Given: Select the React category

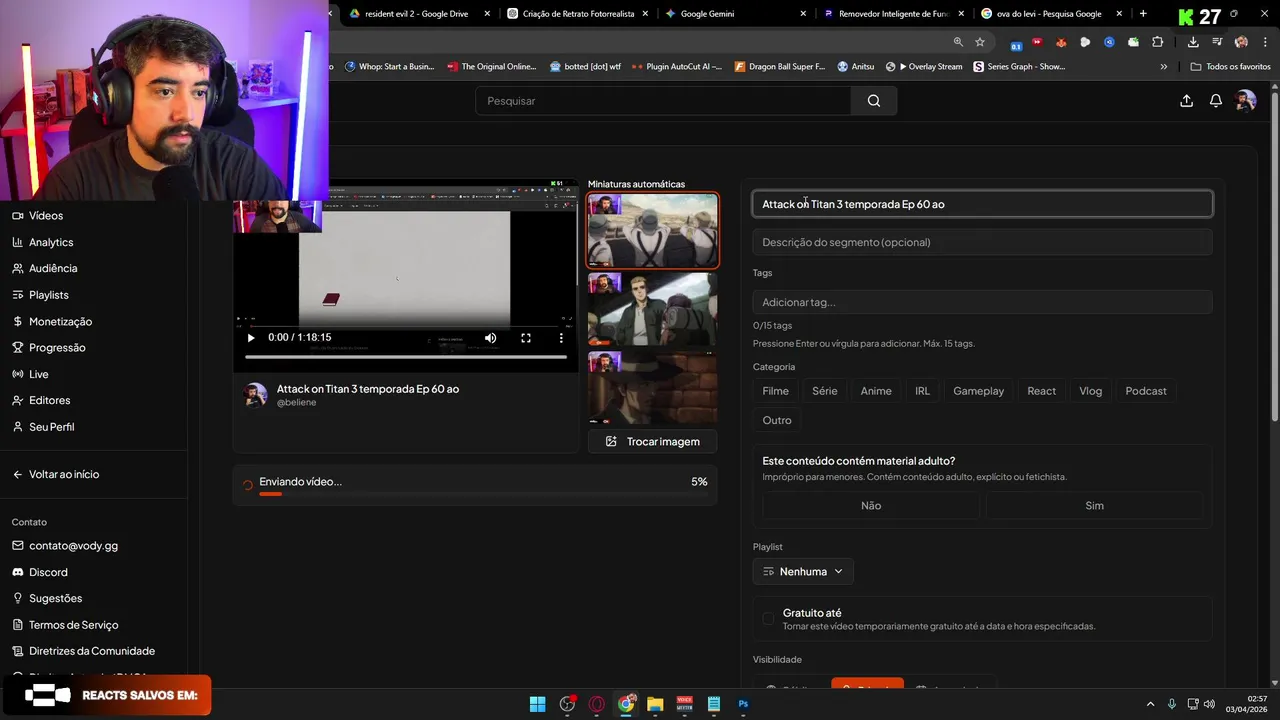Looking at the screenshot, I should click(1041, 391).
